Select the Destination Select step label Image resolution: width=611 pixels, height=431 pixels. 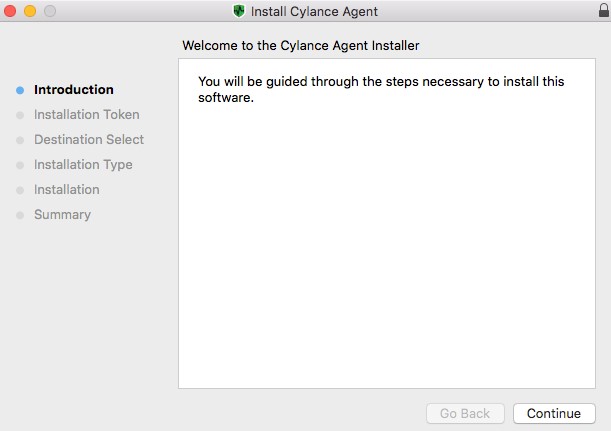89,140
